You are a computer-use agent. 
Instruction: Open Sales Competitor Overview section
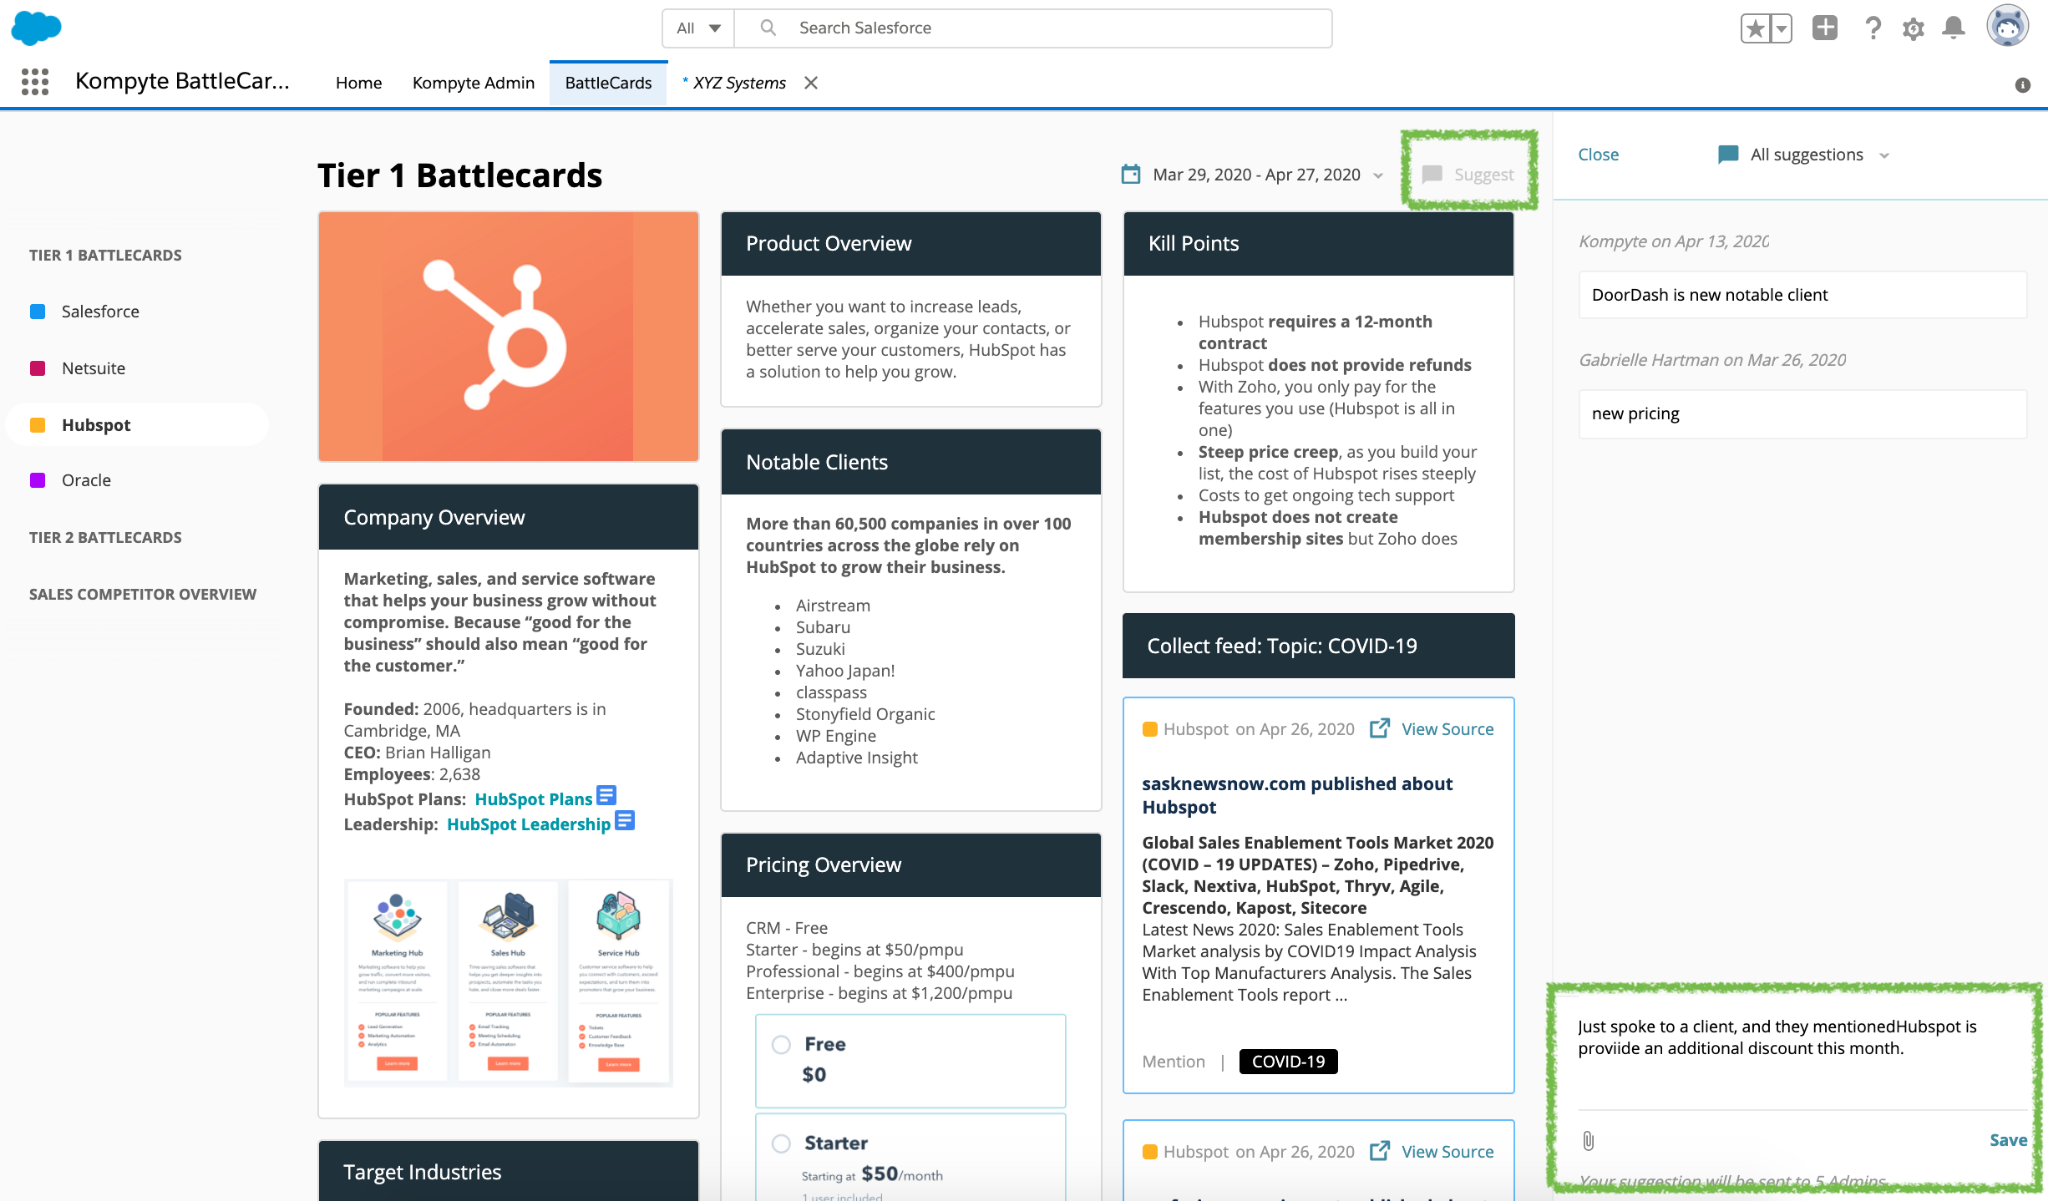(143, 594)
